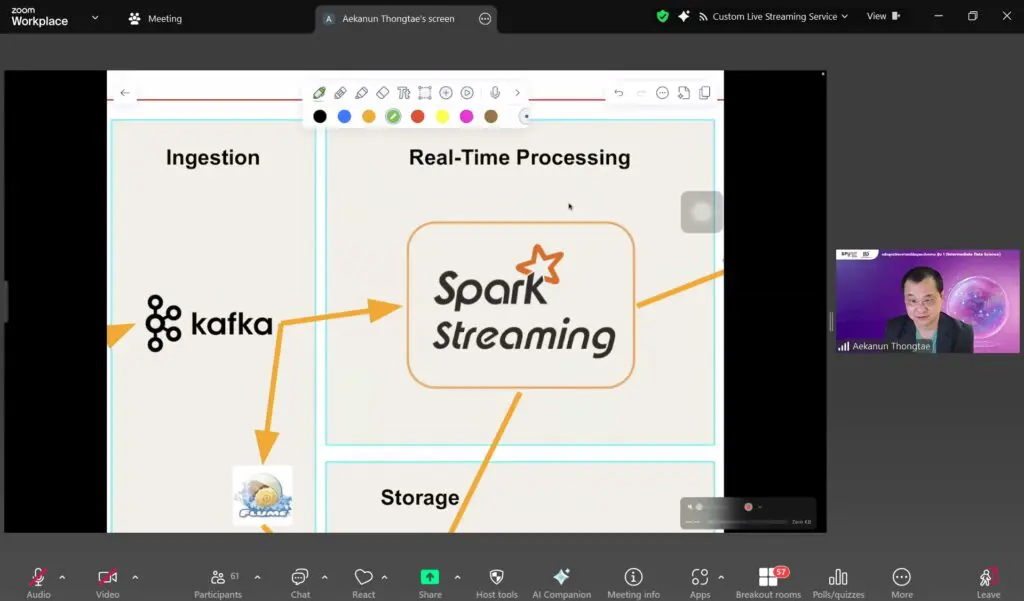Unmute with the Audio button
This screenshot has width=1024, height=601.
point(39,583)
